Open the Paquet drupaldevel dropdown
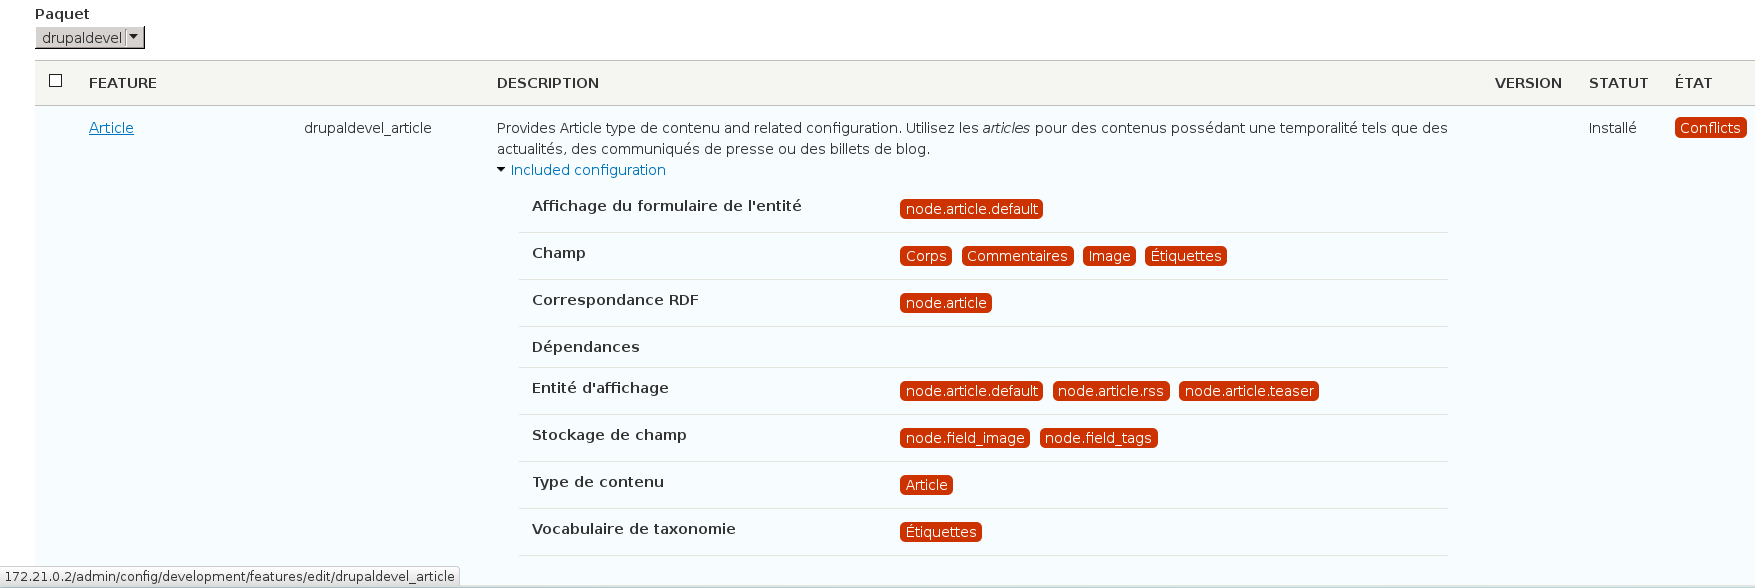 pyautogui.click(x=90, y=38)
